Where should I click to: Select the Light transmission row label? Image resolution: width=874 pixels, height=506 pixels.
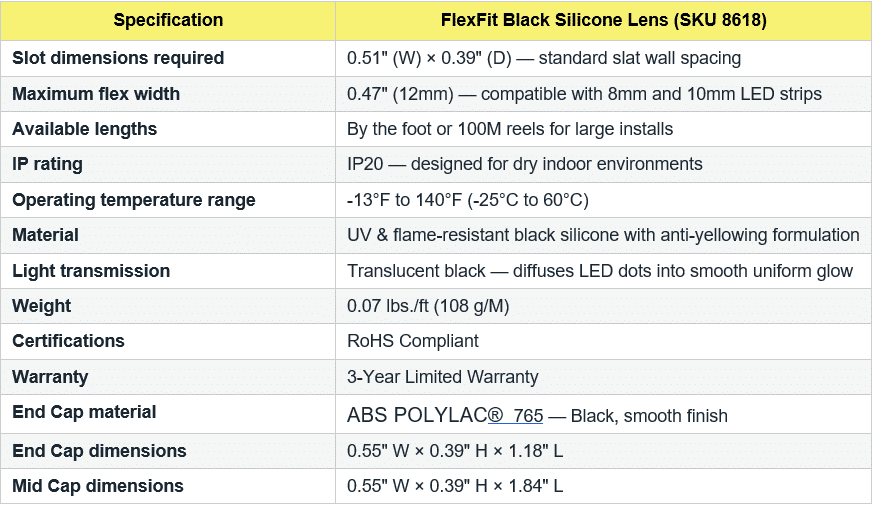tap(91, 271)
